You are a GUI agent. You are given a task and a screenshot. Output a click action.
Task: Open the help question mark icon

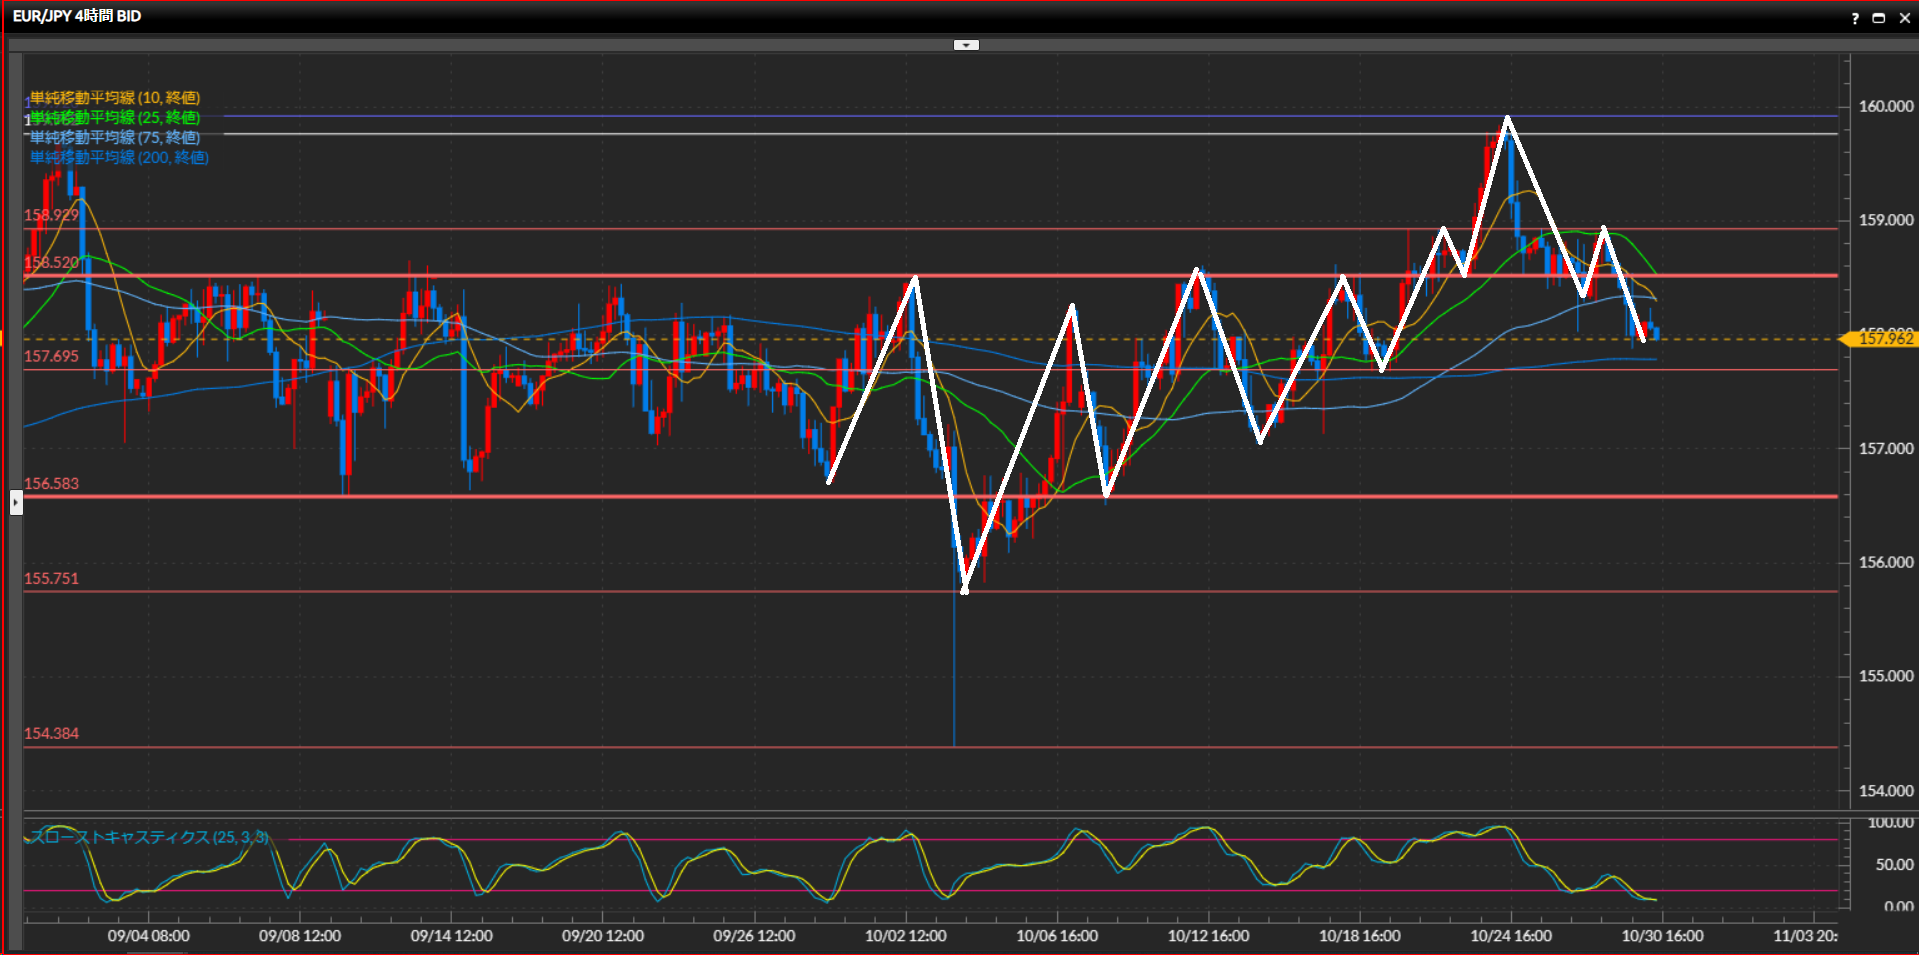(1855, 18)
